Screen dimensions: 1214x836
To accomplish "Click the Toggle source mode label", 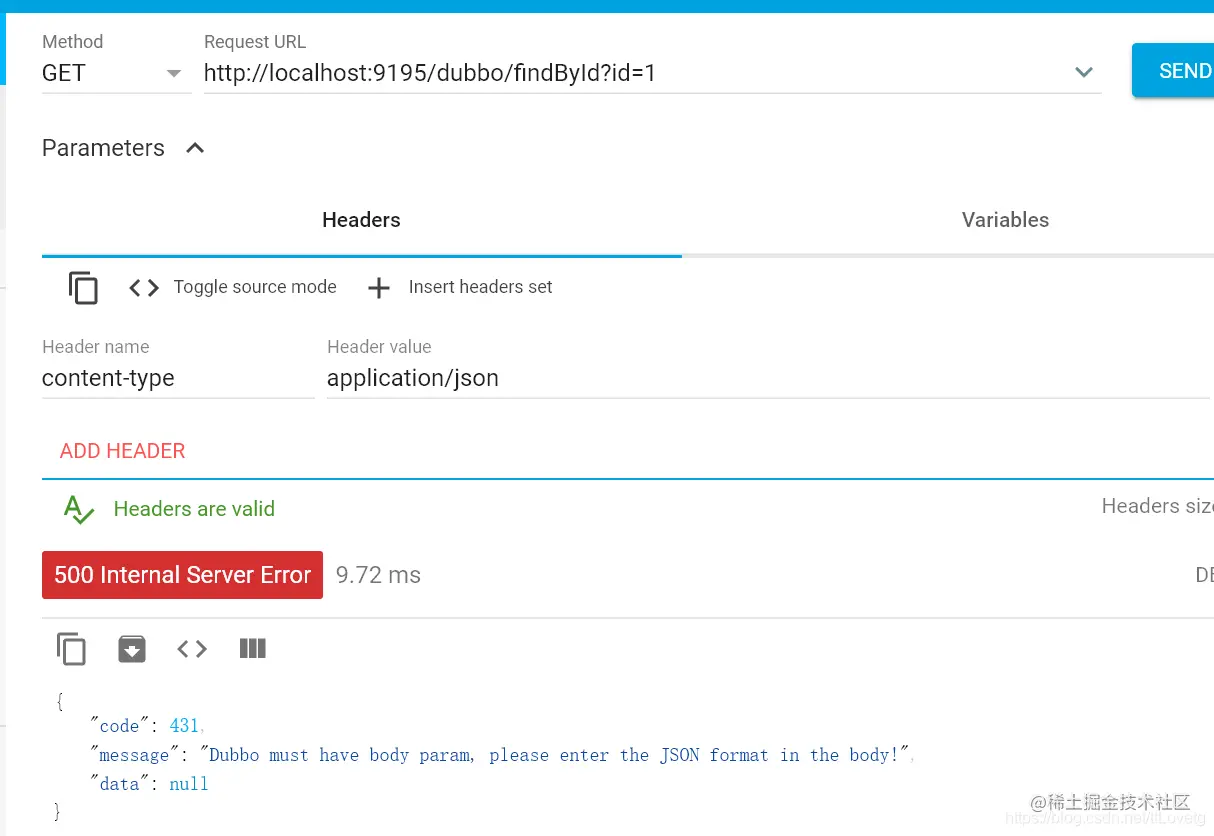I will (x=255, y=287).
